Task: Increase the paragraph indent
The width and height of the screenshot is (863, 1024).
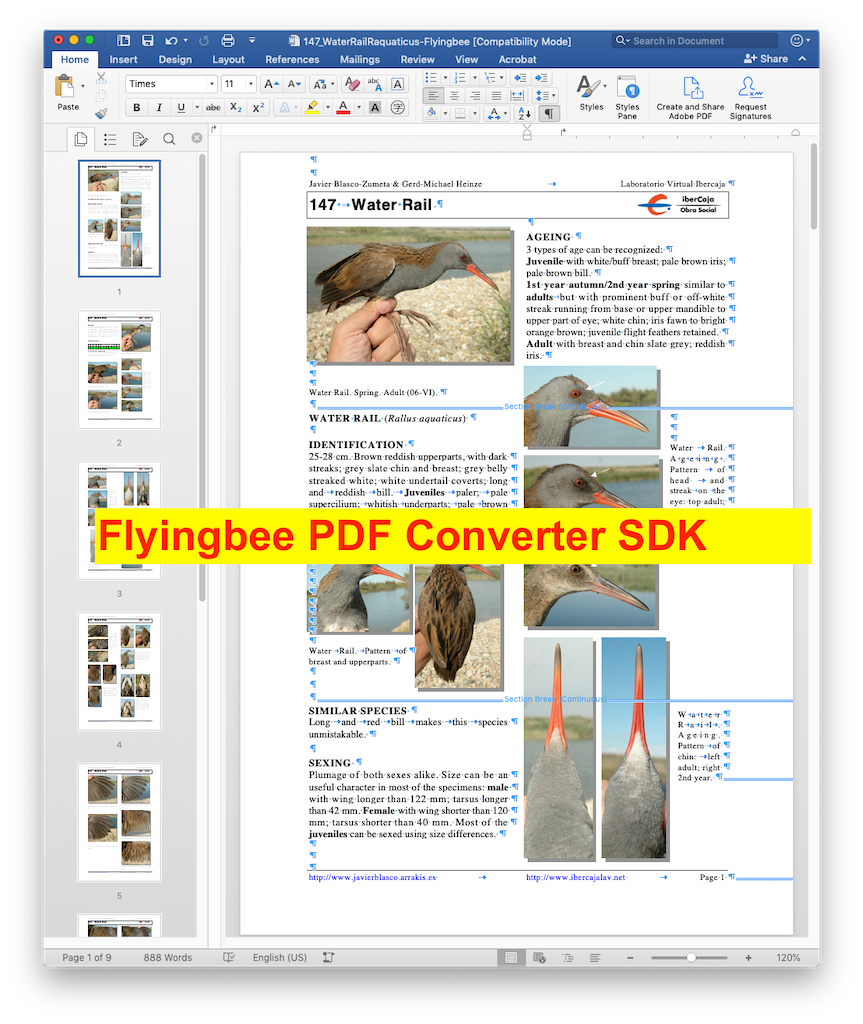Action: tap(542, 78)
